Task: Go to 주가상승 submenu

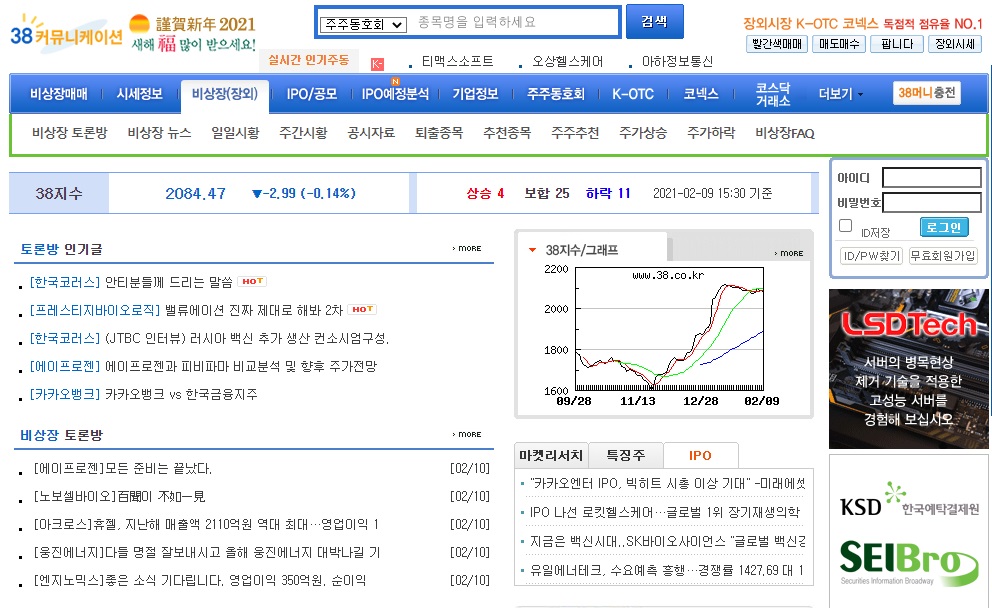Action: click(643, 133)
